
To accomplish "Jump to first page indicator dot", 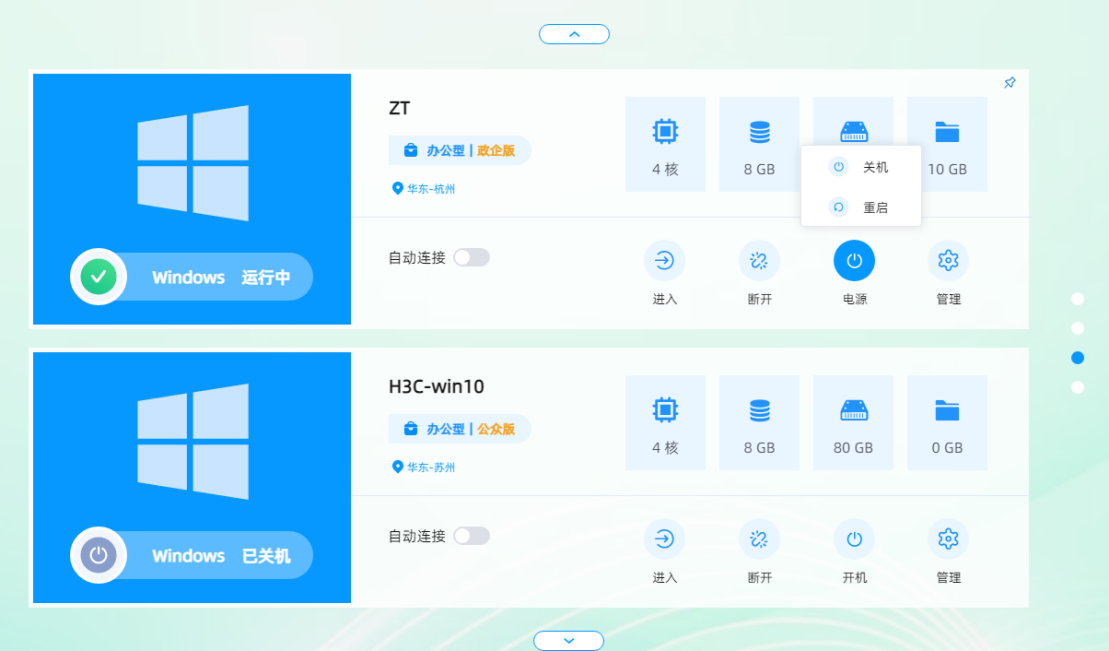I will point(1078,299).
